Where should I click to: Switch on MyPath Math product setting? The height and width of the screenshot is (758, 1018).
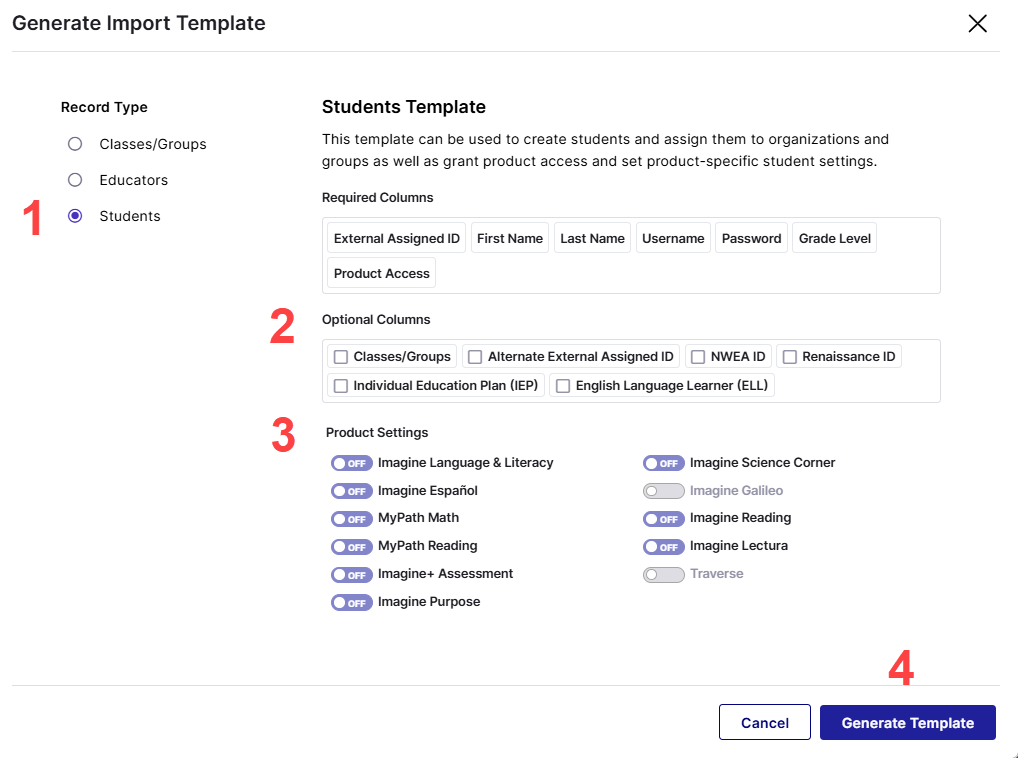click(351, 519)
